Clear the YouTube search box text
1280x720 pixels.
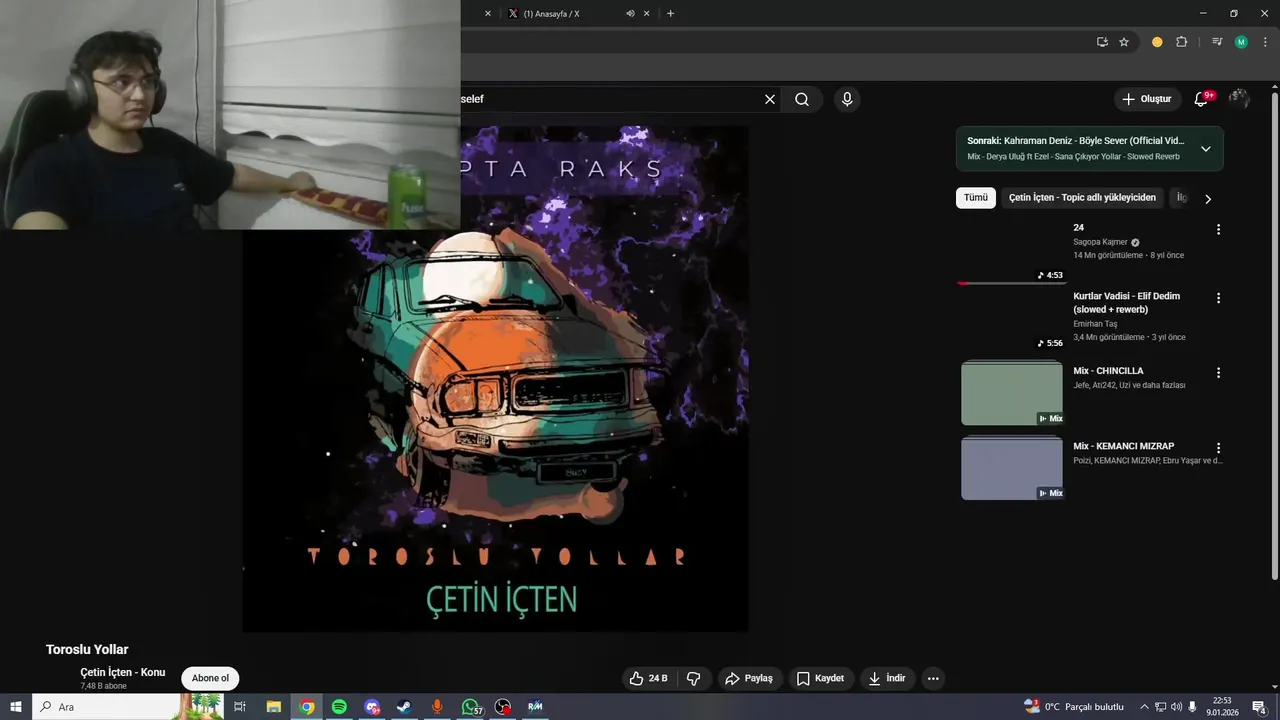(770, 99)
